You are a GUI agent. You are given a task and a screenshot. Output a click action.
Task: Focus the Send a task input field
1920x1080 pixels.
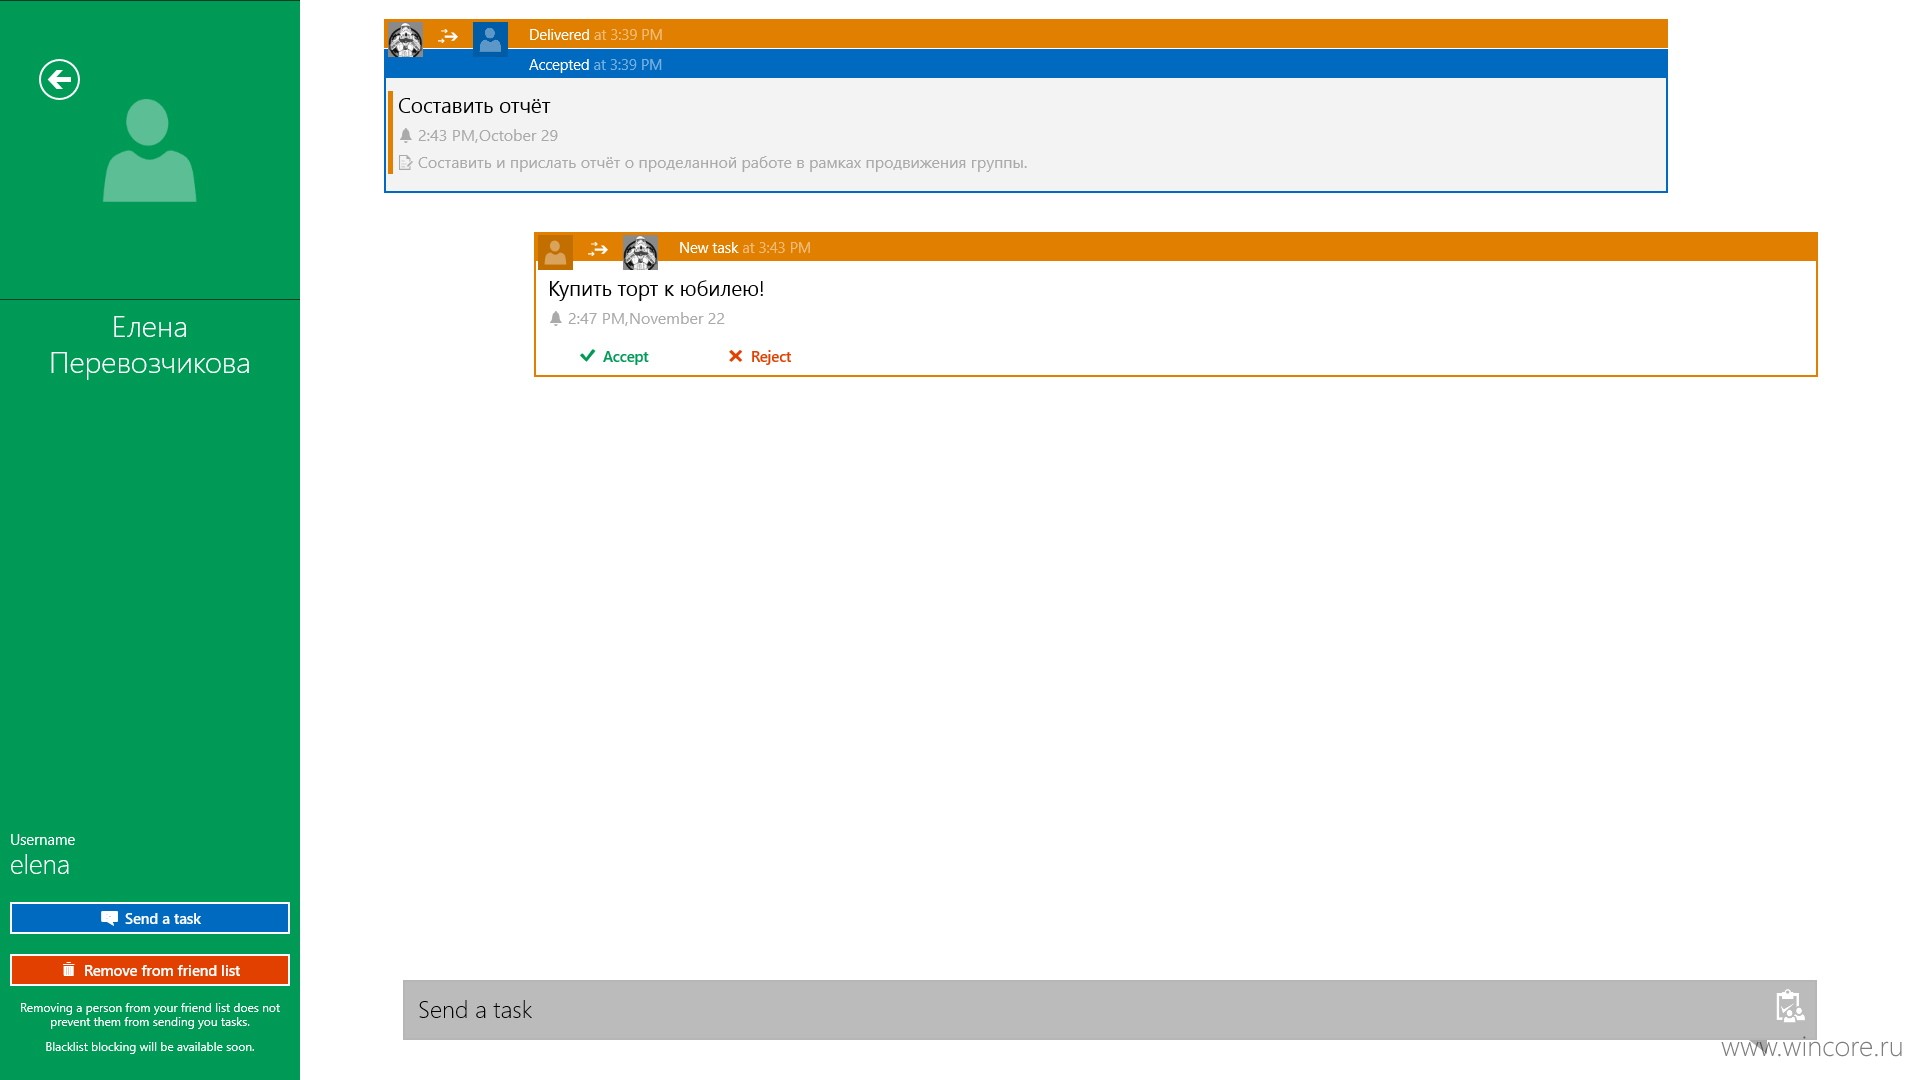pos(1110,1010)
